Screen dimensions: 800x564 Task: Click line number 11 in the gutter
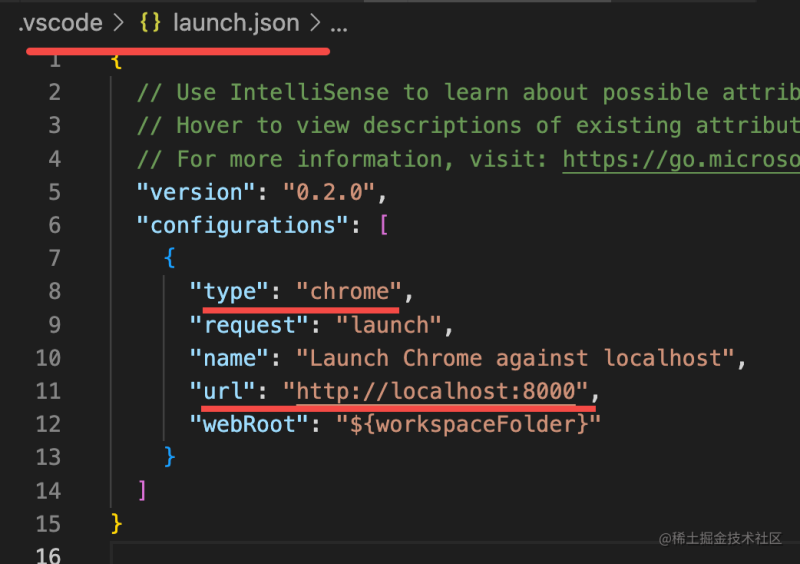point(49,391)
